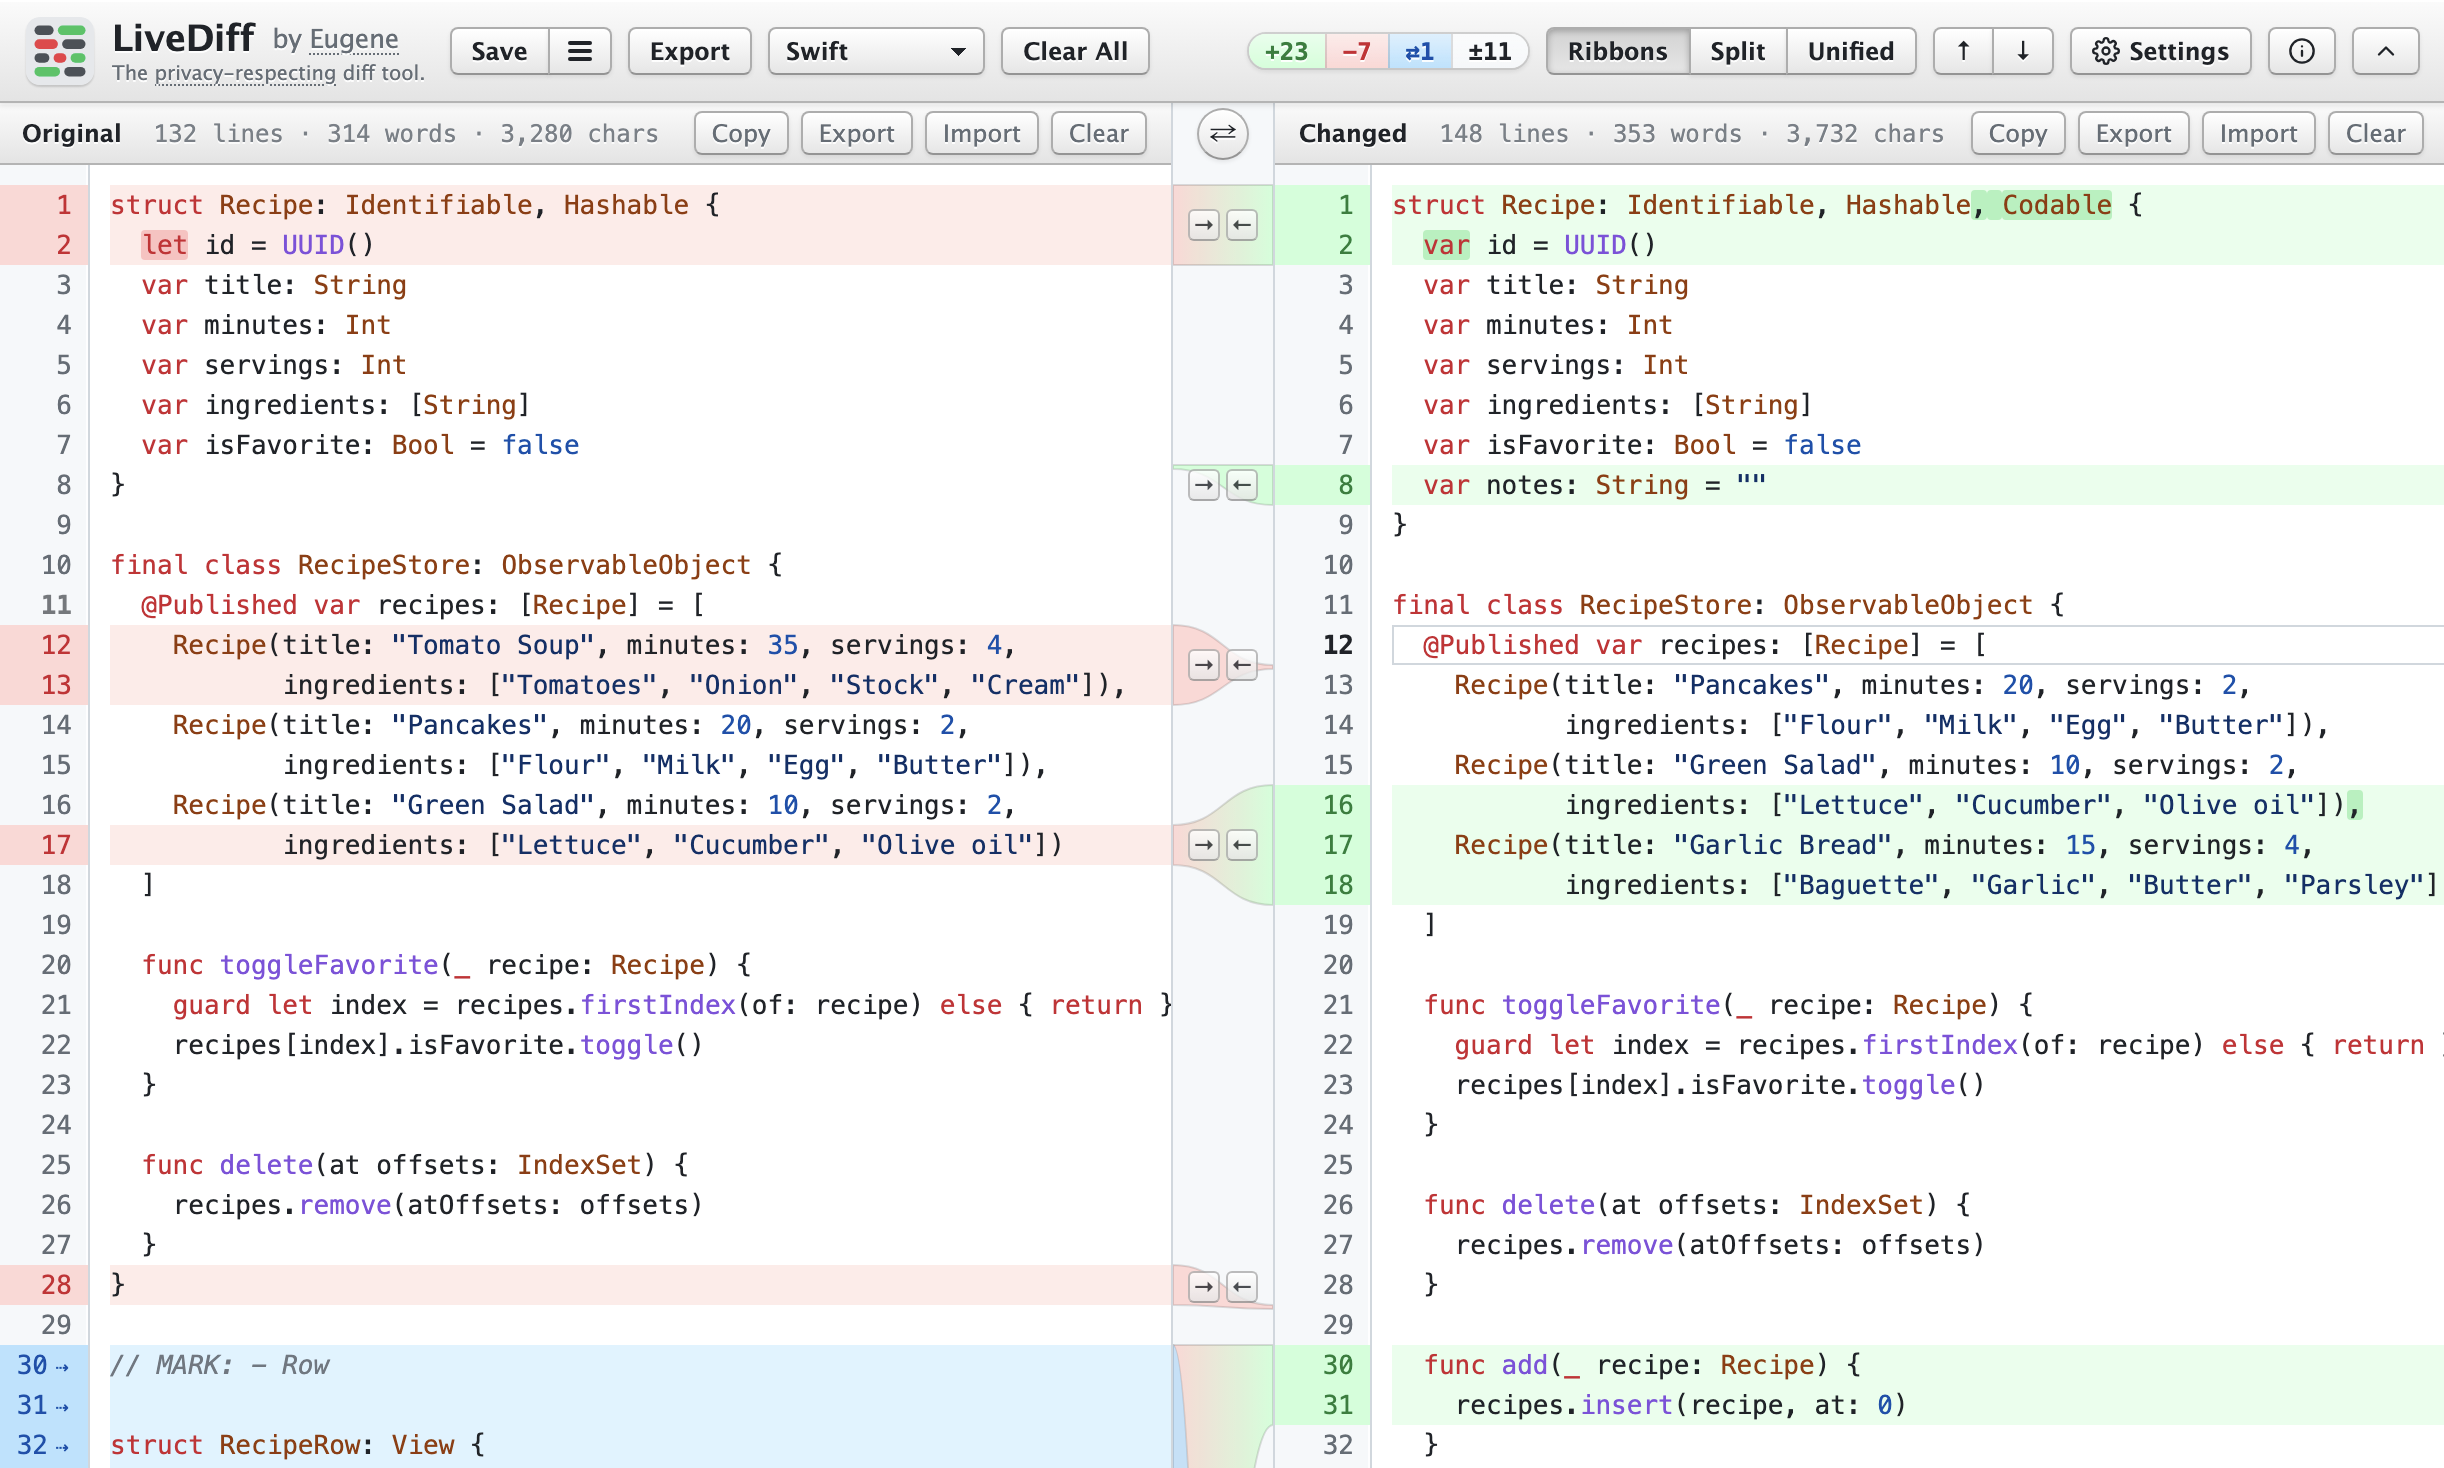Copy Tomato Soup hunk to the left
This screenshot has width=2444, height=1468.
tap(1242, 665)
